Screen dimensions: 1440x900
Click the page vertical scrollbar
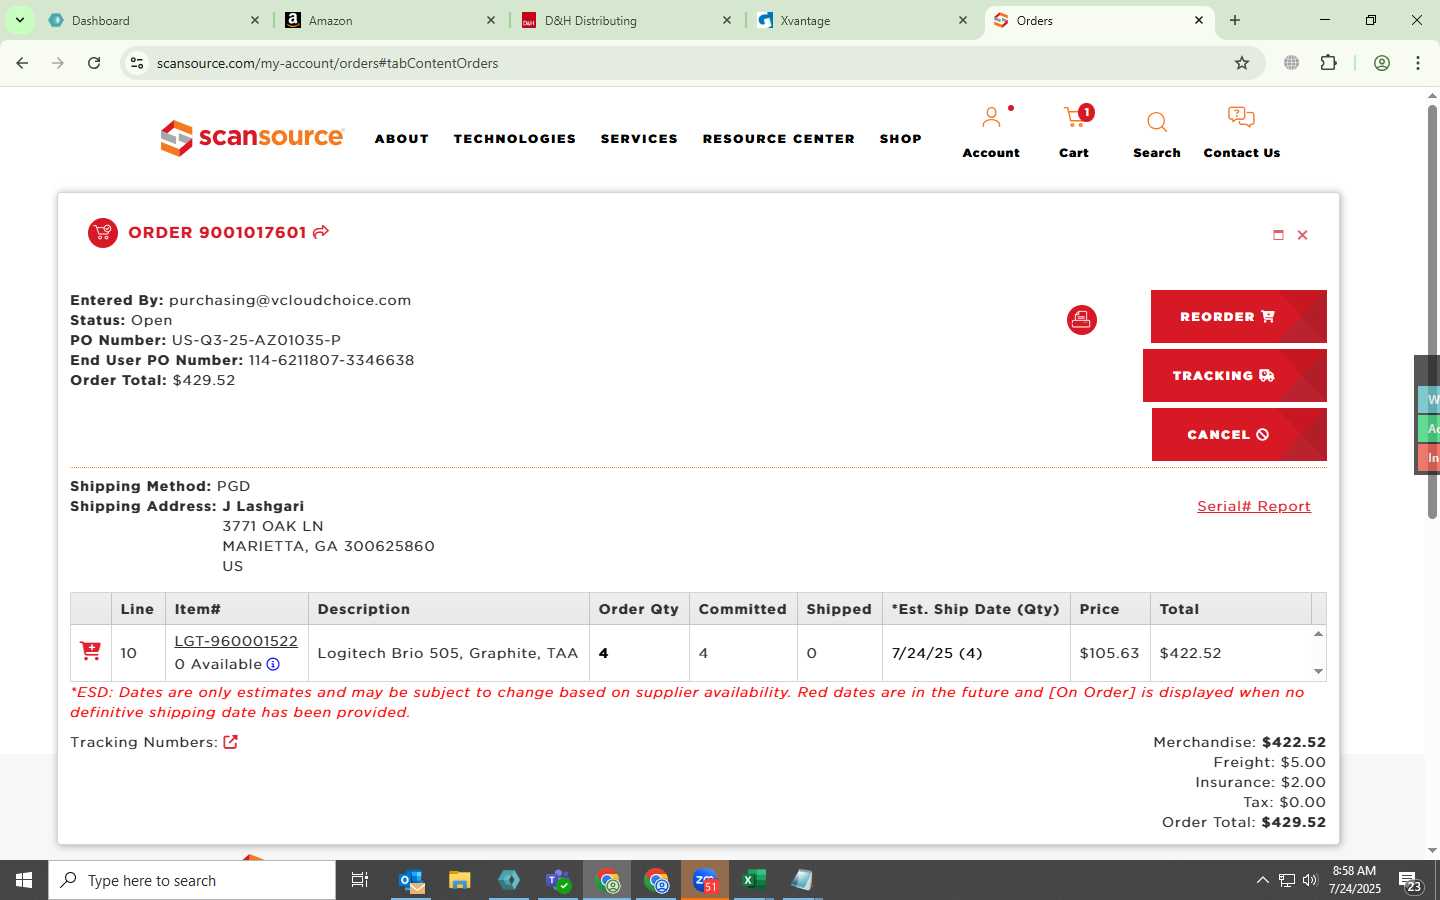[1432, 310]
